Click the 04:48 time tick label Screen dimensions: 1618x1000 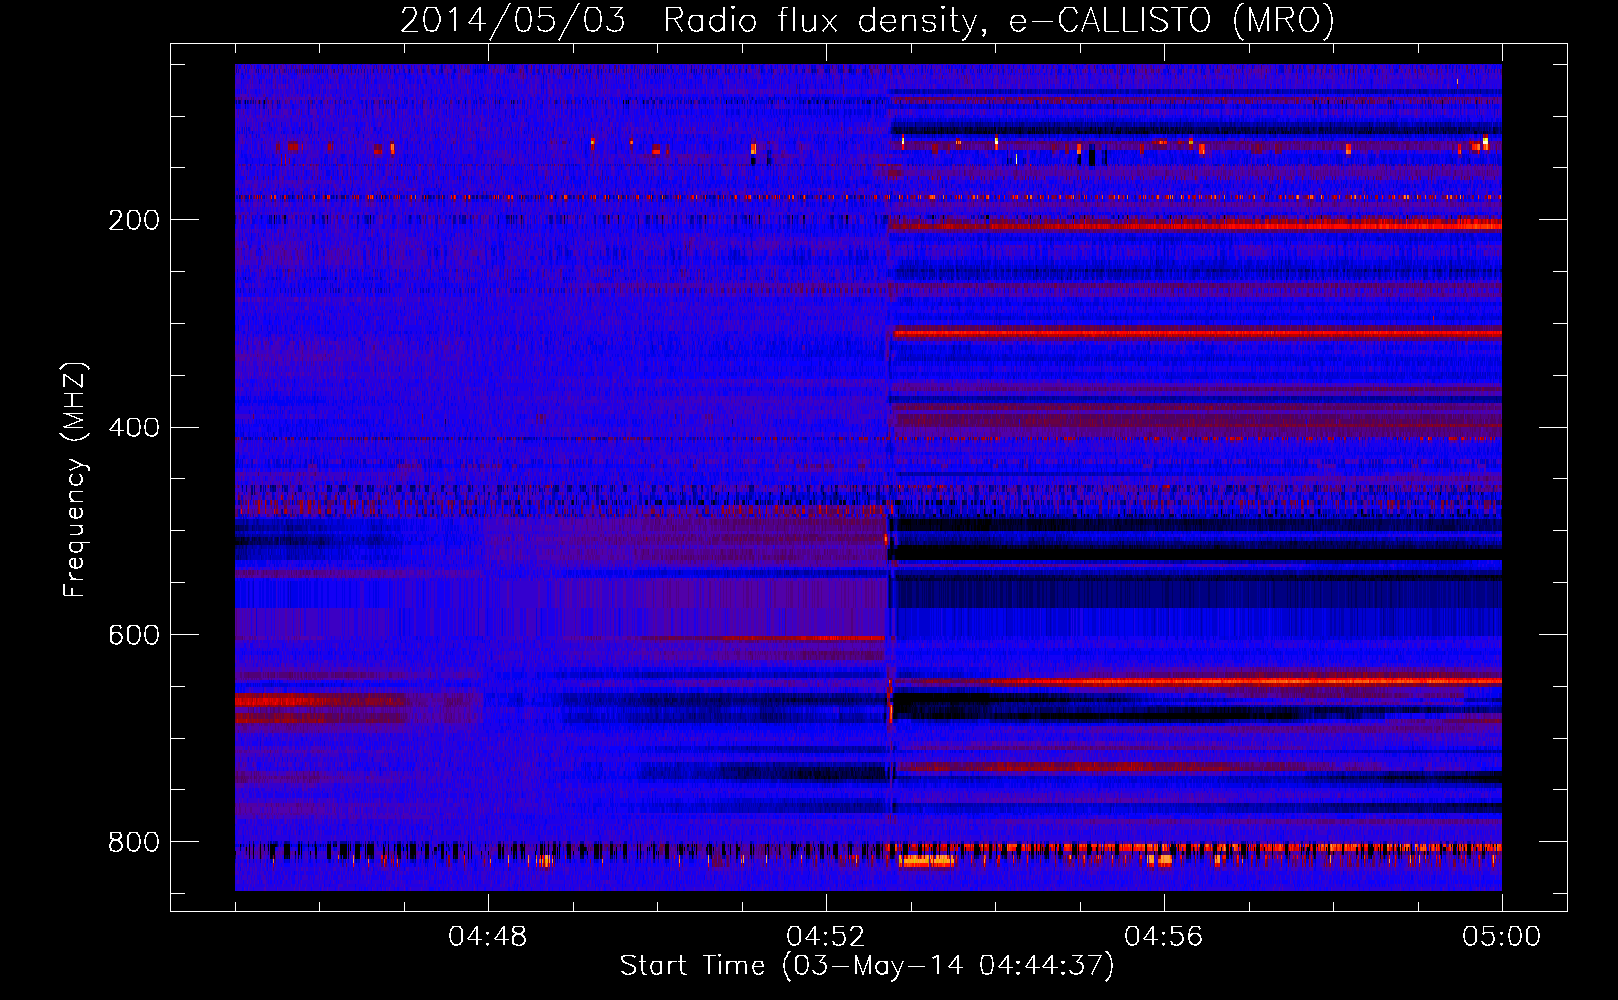tap(488, 937)
